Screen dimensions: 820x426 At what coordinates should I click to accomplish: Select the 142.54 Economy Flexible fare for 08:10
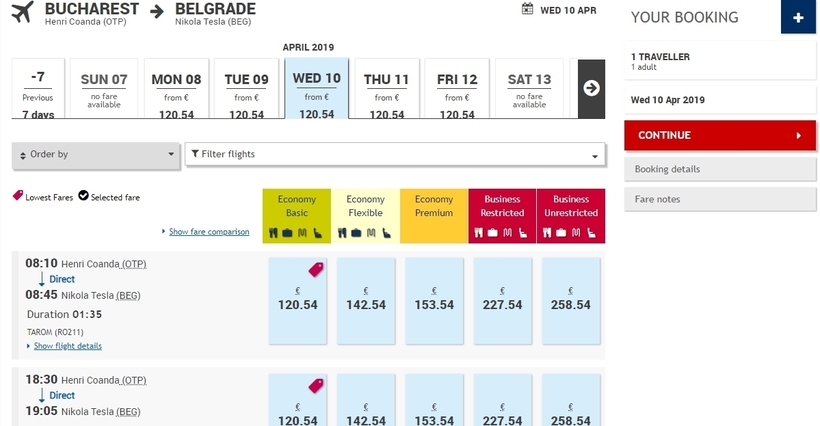[x=366, y=301]
